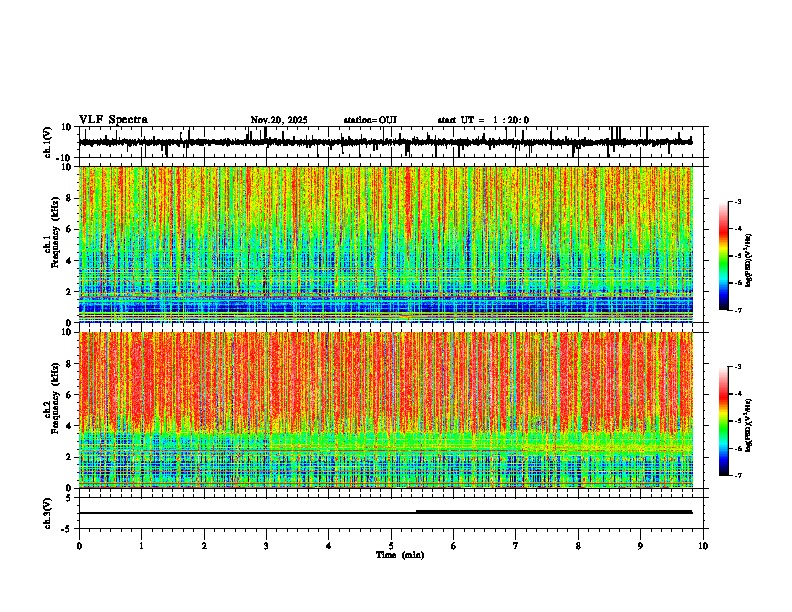Click the 'ch.1(V)' waveform axis label
792x612 pixels.
point(48,142)
